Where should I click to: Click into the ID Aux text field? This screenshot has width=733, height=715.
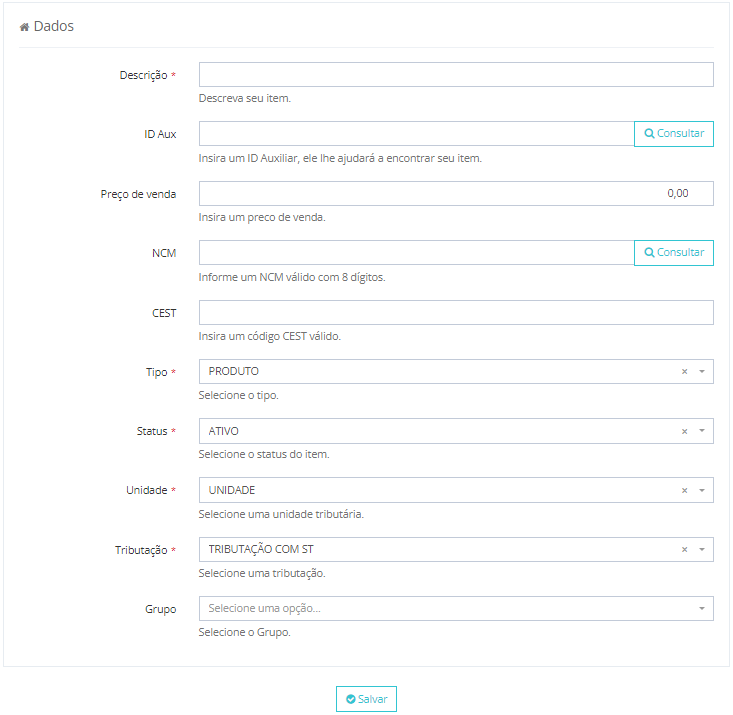pyautogui.click(x=416, y=134)
